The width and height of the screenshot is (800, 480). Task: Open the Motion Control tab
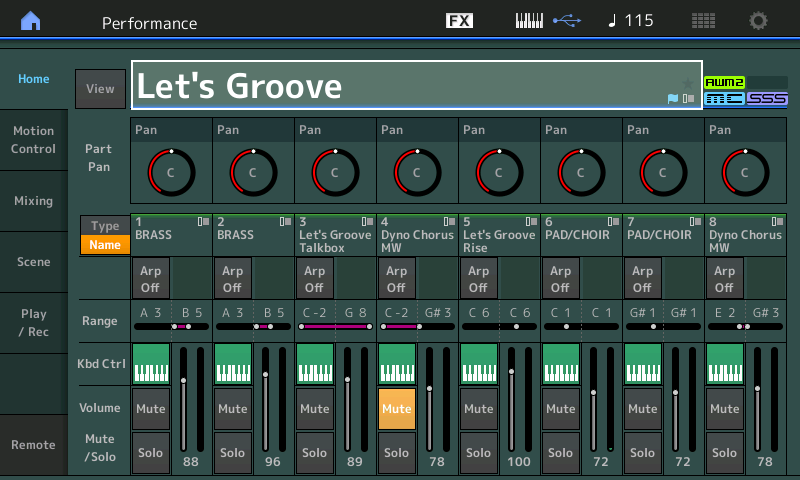[x=34, y=140]
